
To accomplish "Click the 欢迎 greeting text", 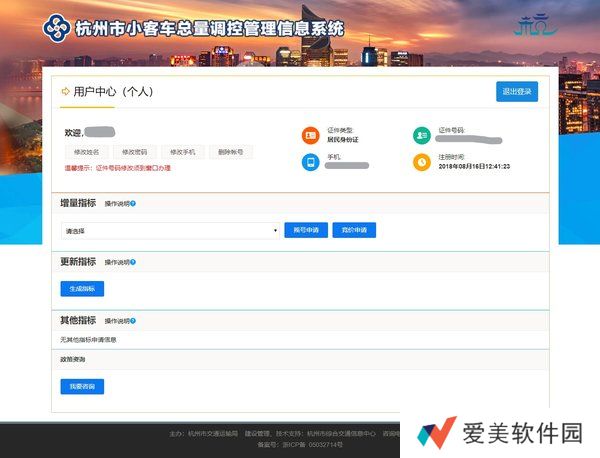I will 73,133.
